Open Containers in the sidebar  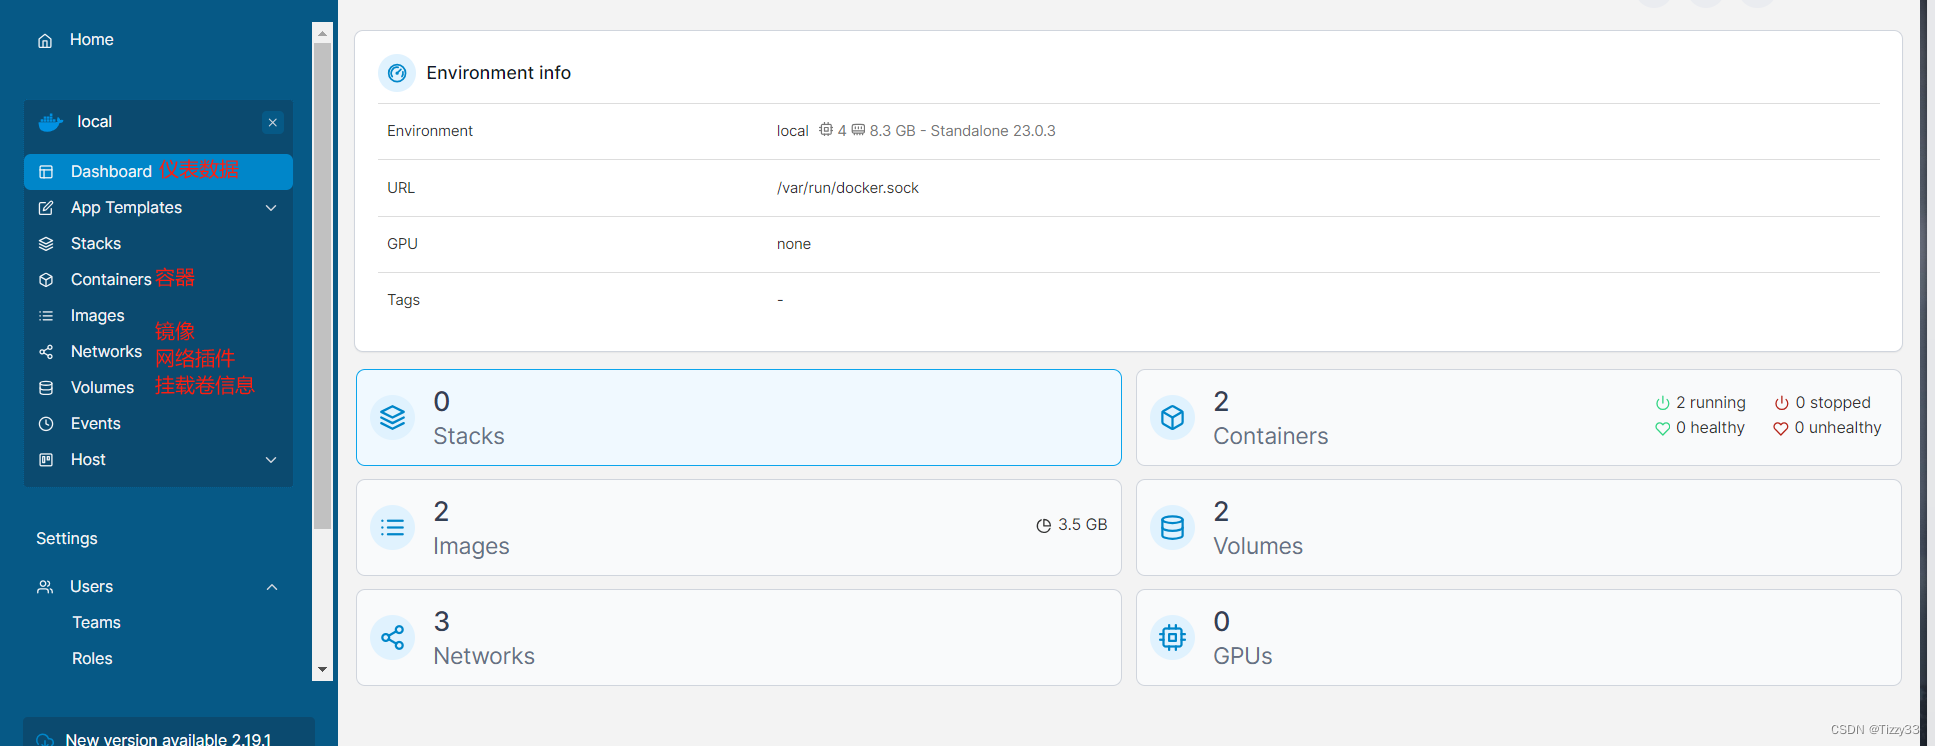pyautogui.click(x=110, y=280)
